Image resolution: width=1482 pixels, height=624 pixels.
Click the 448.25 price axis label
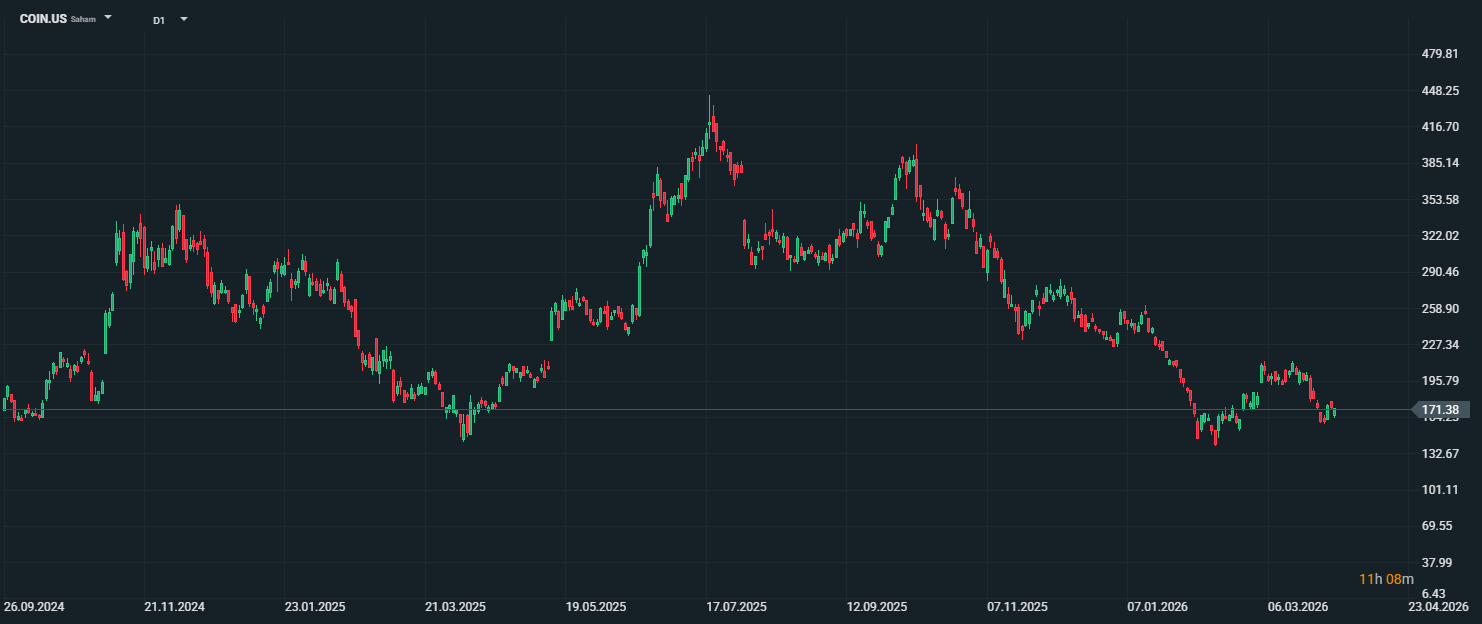coord(1441,91)
